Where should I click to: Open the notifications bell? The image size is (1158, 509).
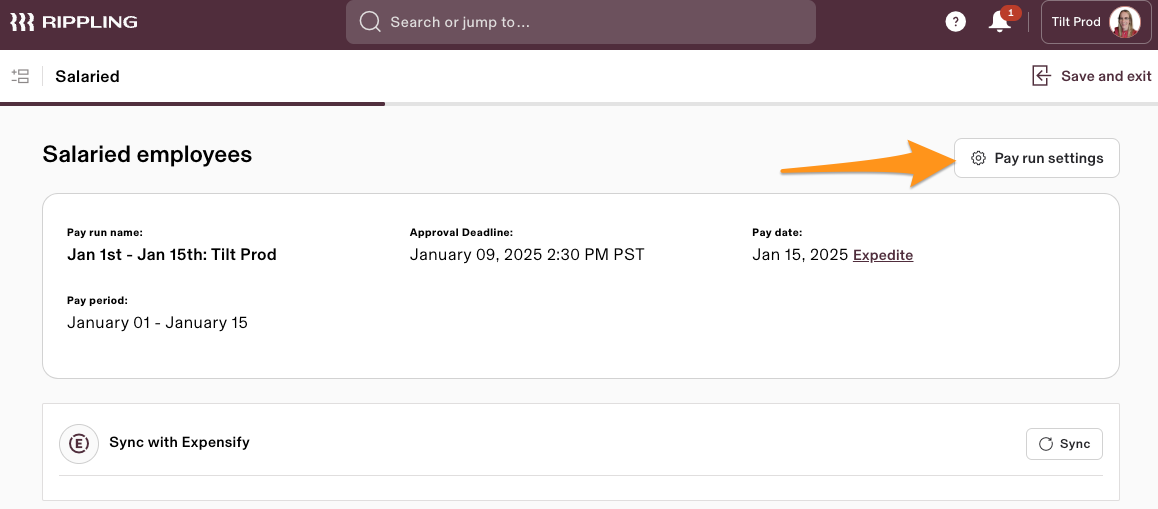[x=998, y=23]
